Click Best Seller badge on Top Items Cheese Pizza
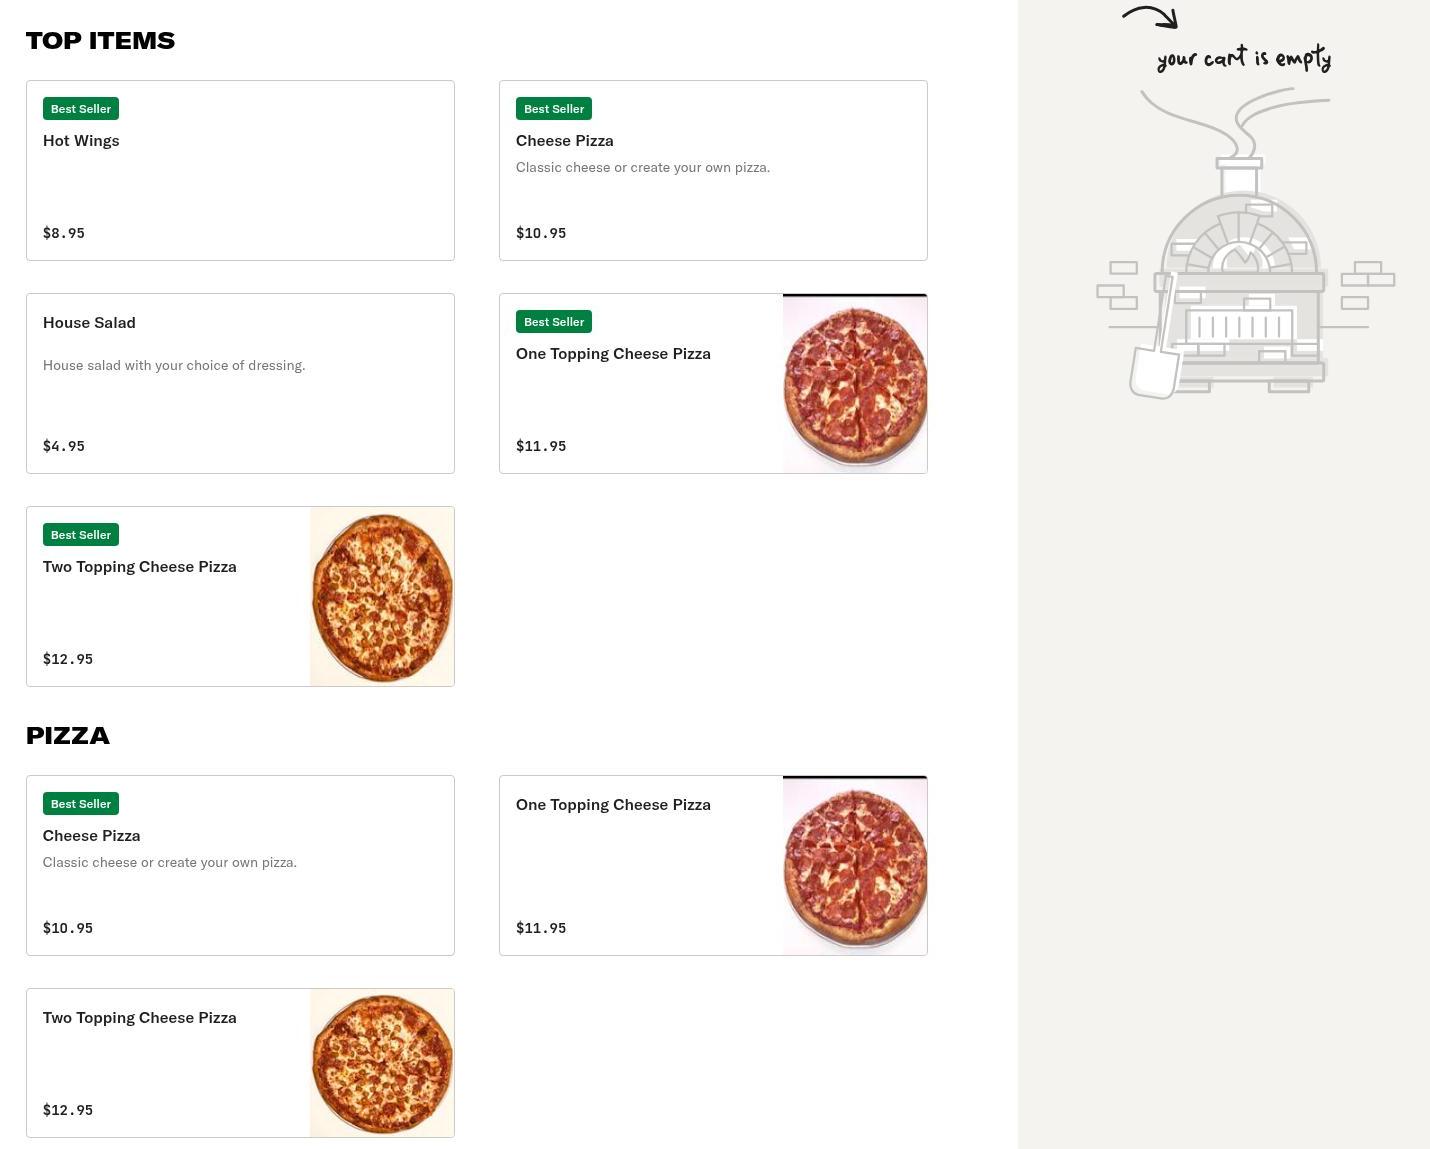The height and width of the screenshot is (1149, 1430). (x=554, y=109)
